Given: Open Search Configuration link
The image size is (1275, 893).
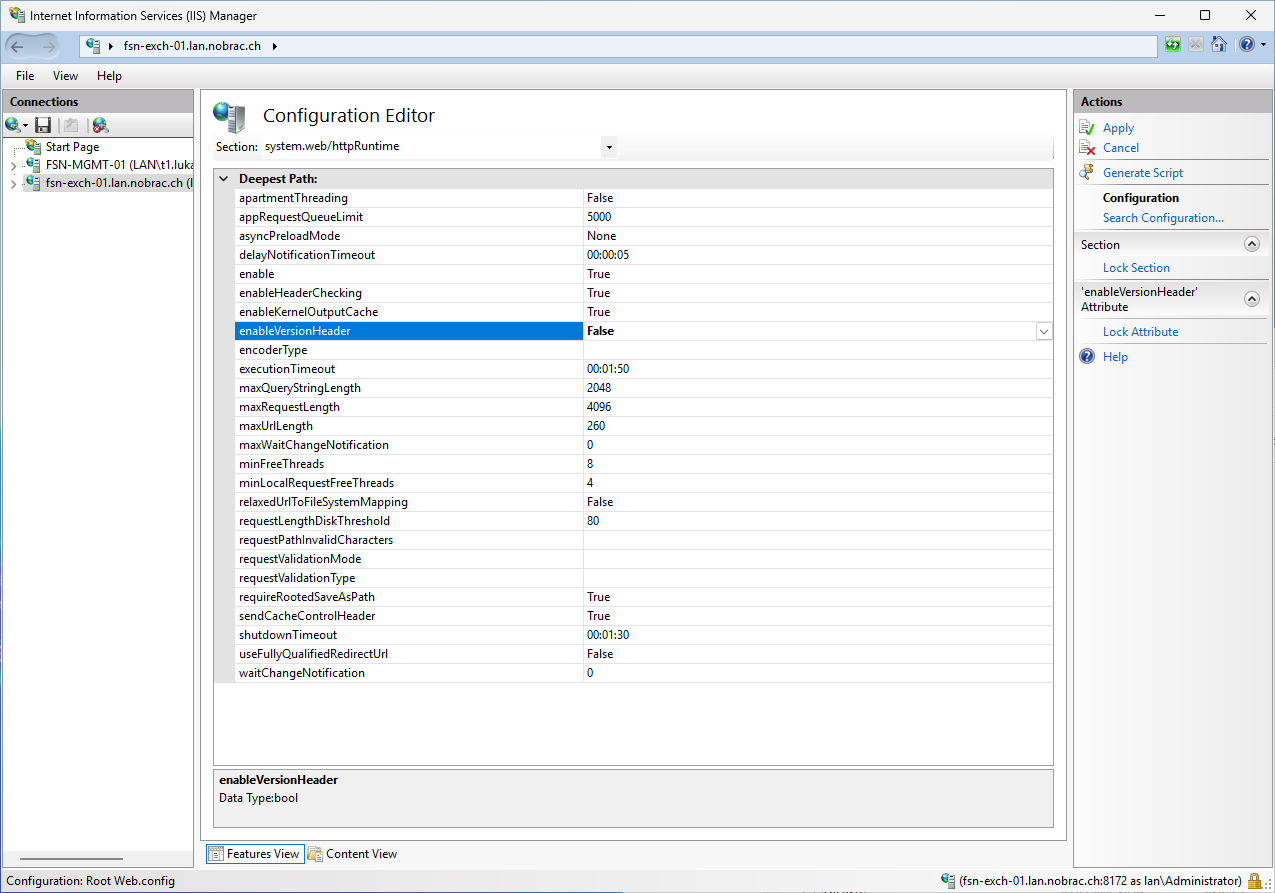Looking at the screenshot, I should 1163,218.
